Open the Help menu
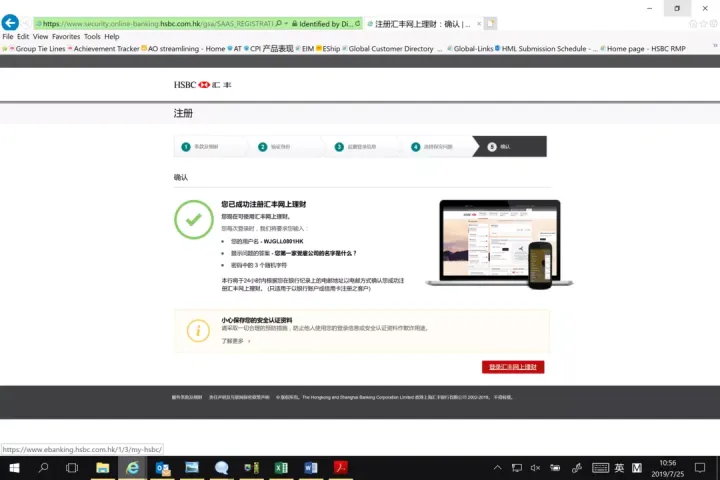Viewport: 720px width, 480px height. pyautogui.click(x=112, y=36)
